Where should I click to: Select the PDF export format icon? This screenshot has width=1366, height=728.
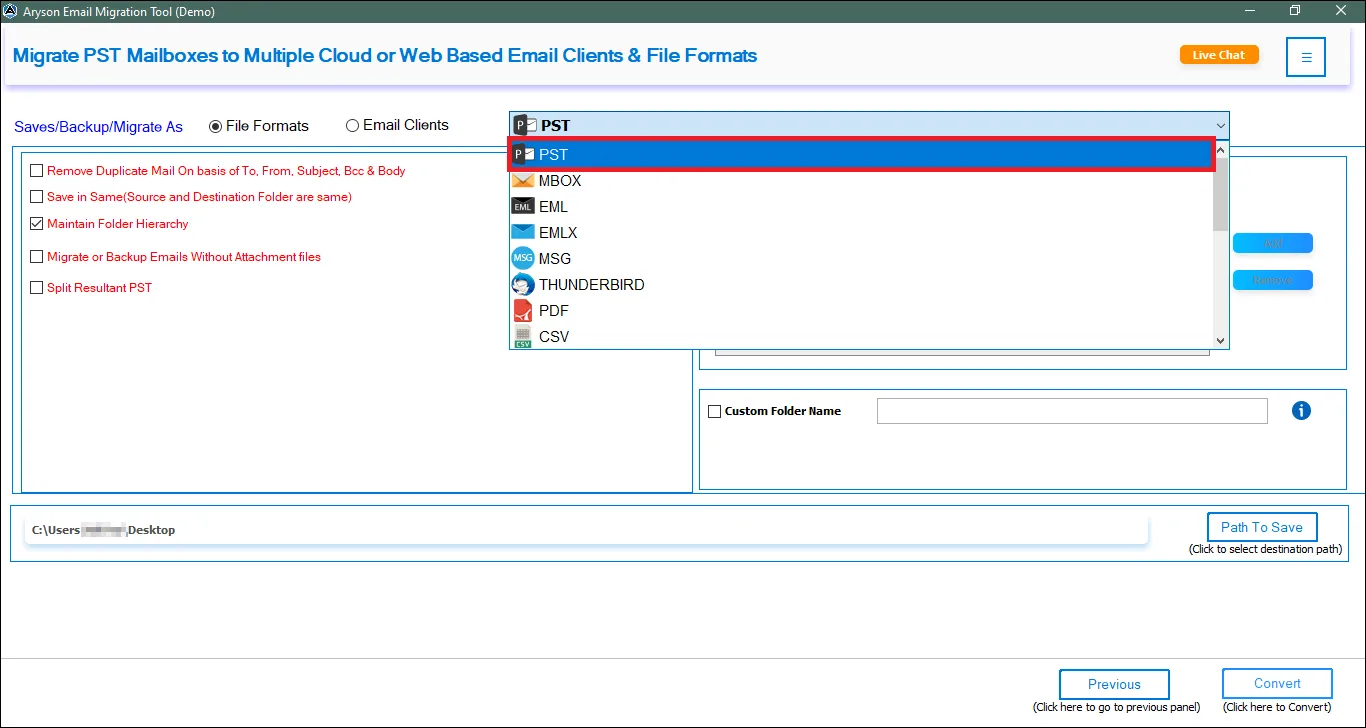pos(522,310)
